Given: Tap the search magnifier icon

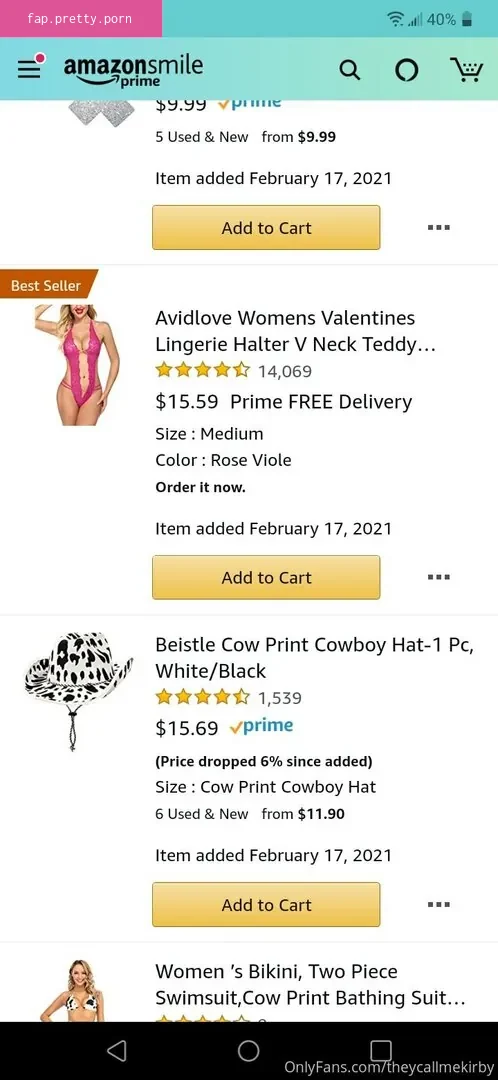Looking at the screenshot, I should [350, 70].
